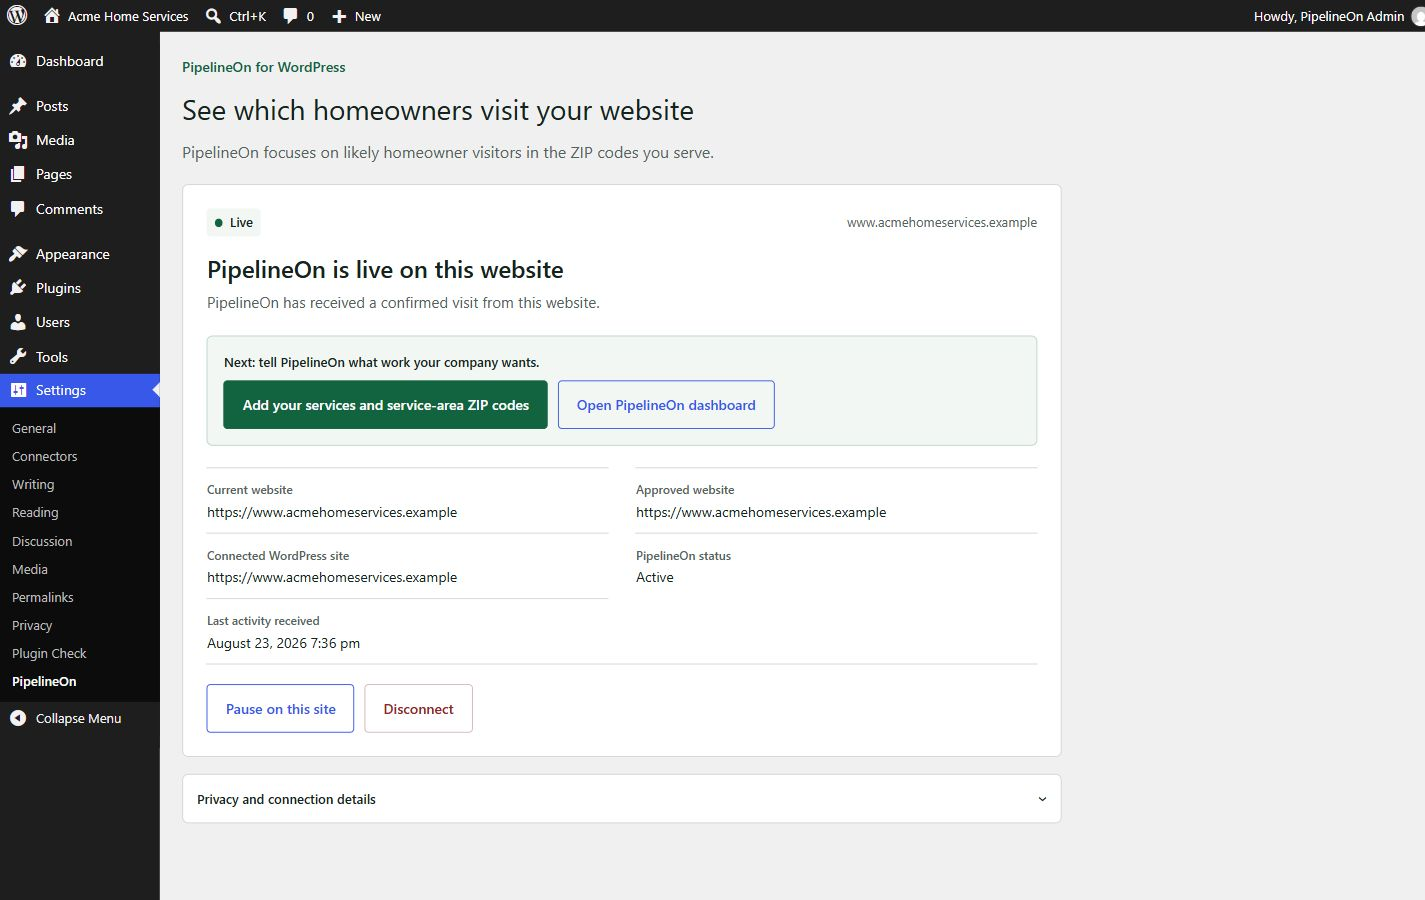1425x900 pixels.
Task: Open the Users menu item
Action: (80, 322)
